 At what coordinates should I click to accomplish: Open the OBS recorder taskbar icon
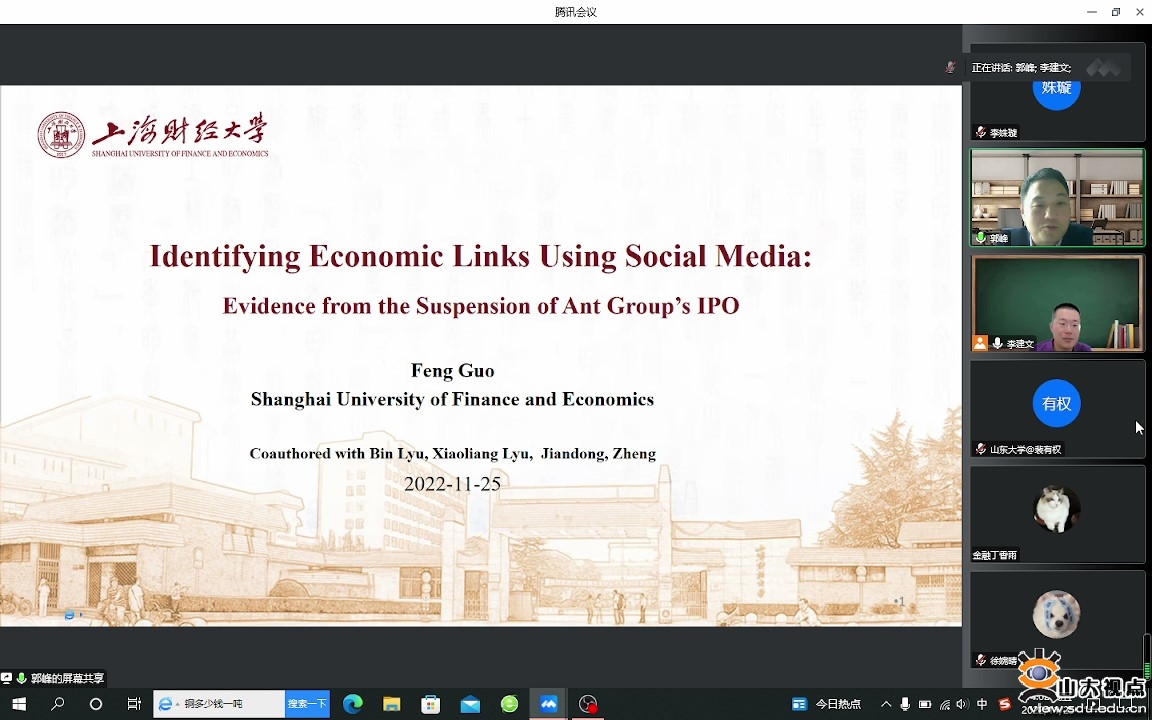588,704
